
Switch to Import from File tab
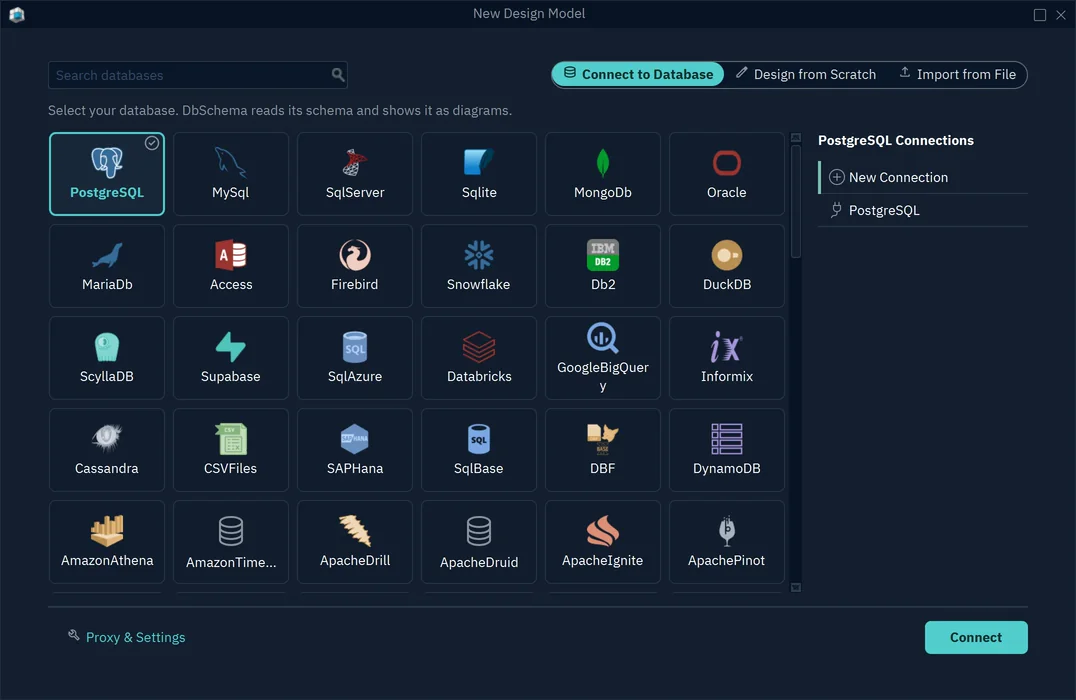pos(957,74)
